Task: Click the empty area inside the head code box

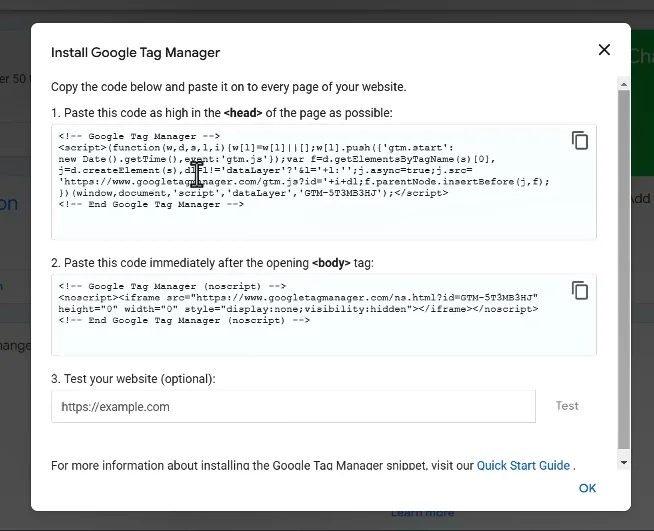Action: pos(300,224)
